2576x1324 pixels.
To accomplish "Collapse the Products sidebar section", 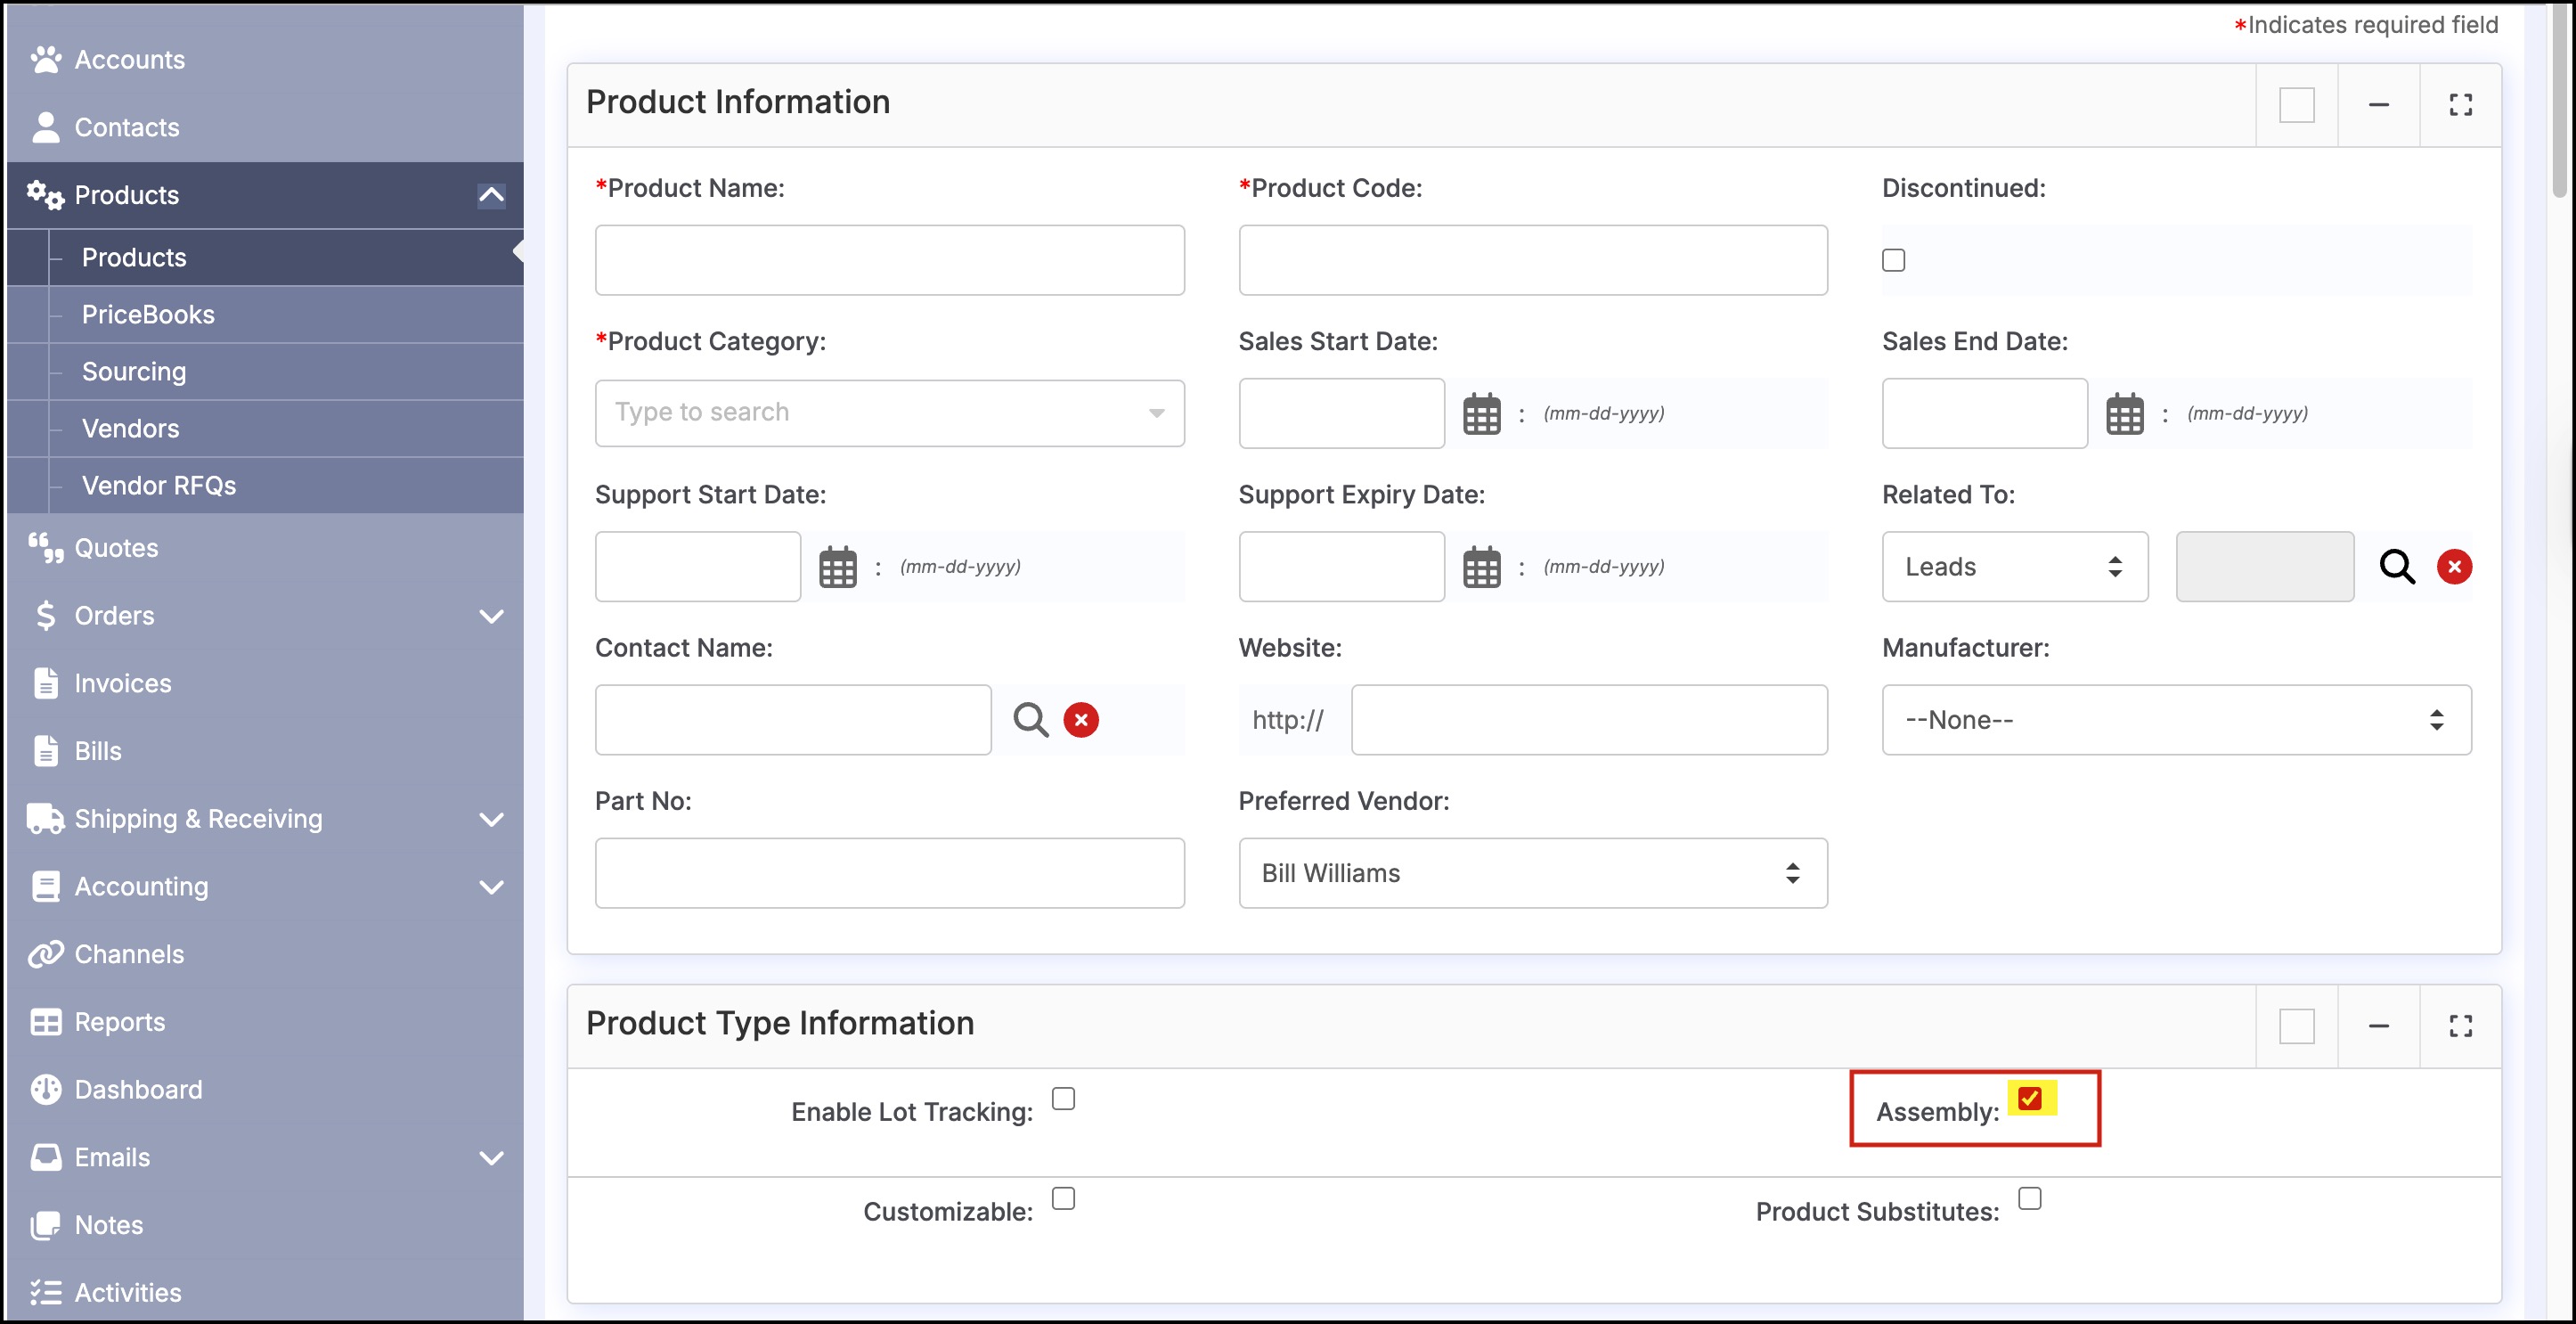I will coord(491,195).
